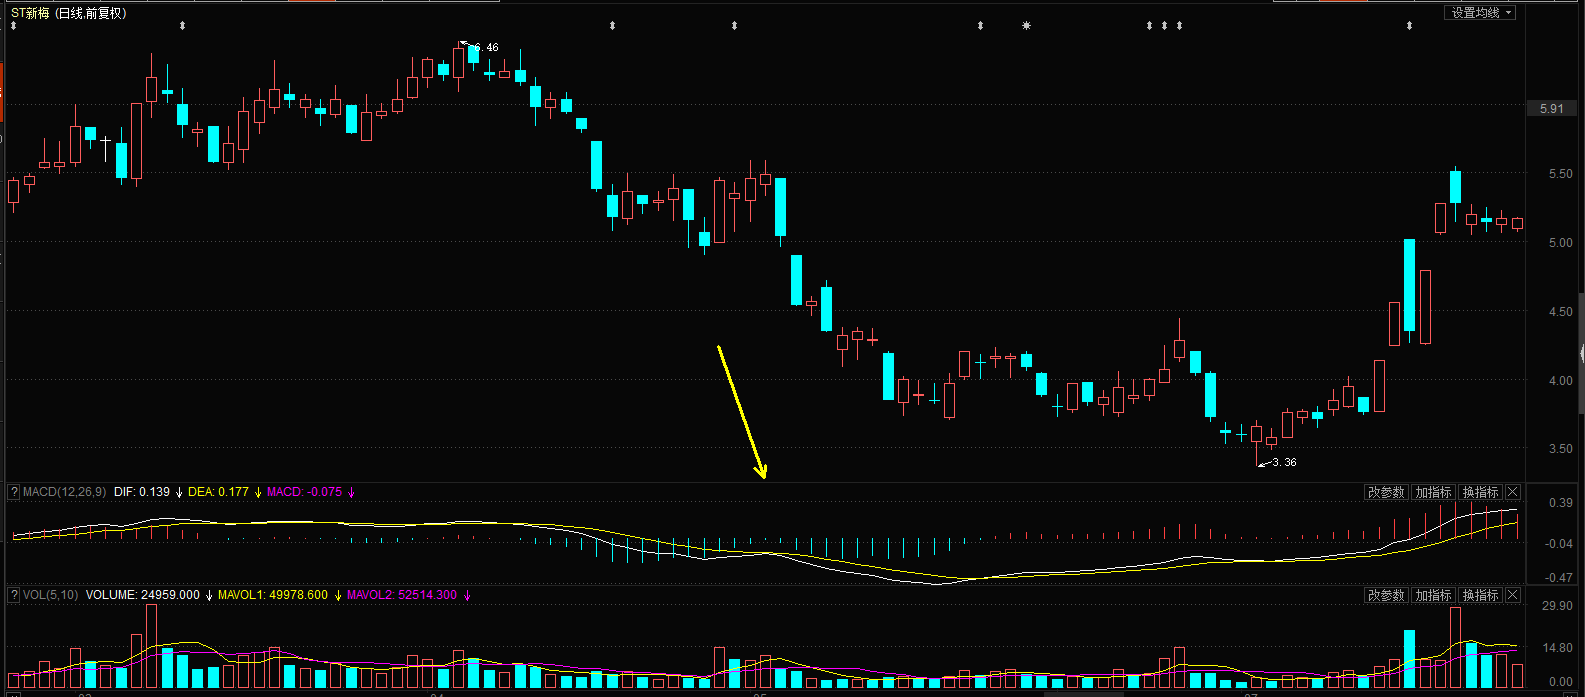This screenshot has width=1585, height=697.
Task: Click 换指标 in the VOL panel
Action: point(1480,595)
